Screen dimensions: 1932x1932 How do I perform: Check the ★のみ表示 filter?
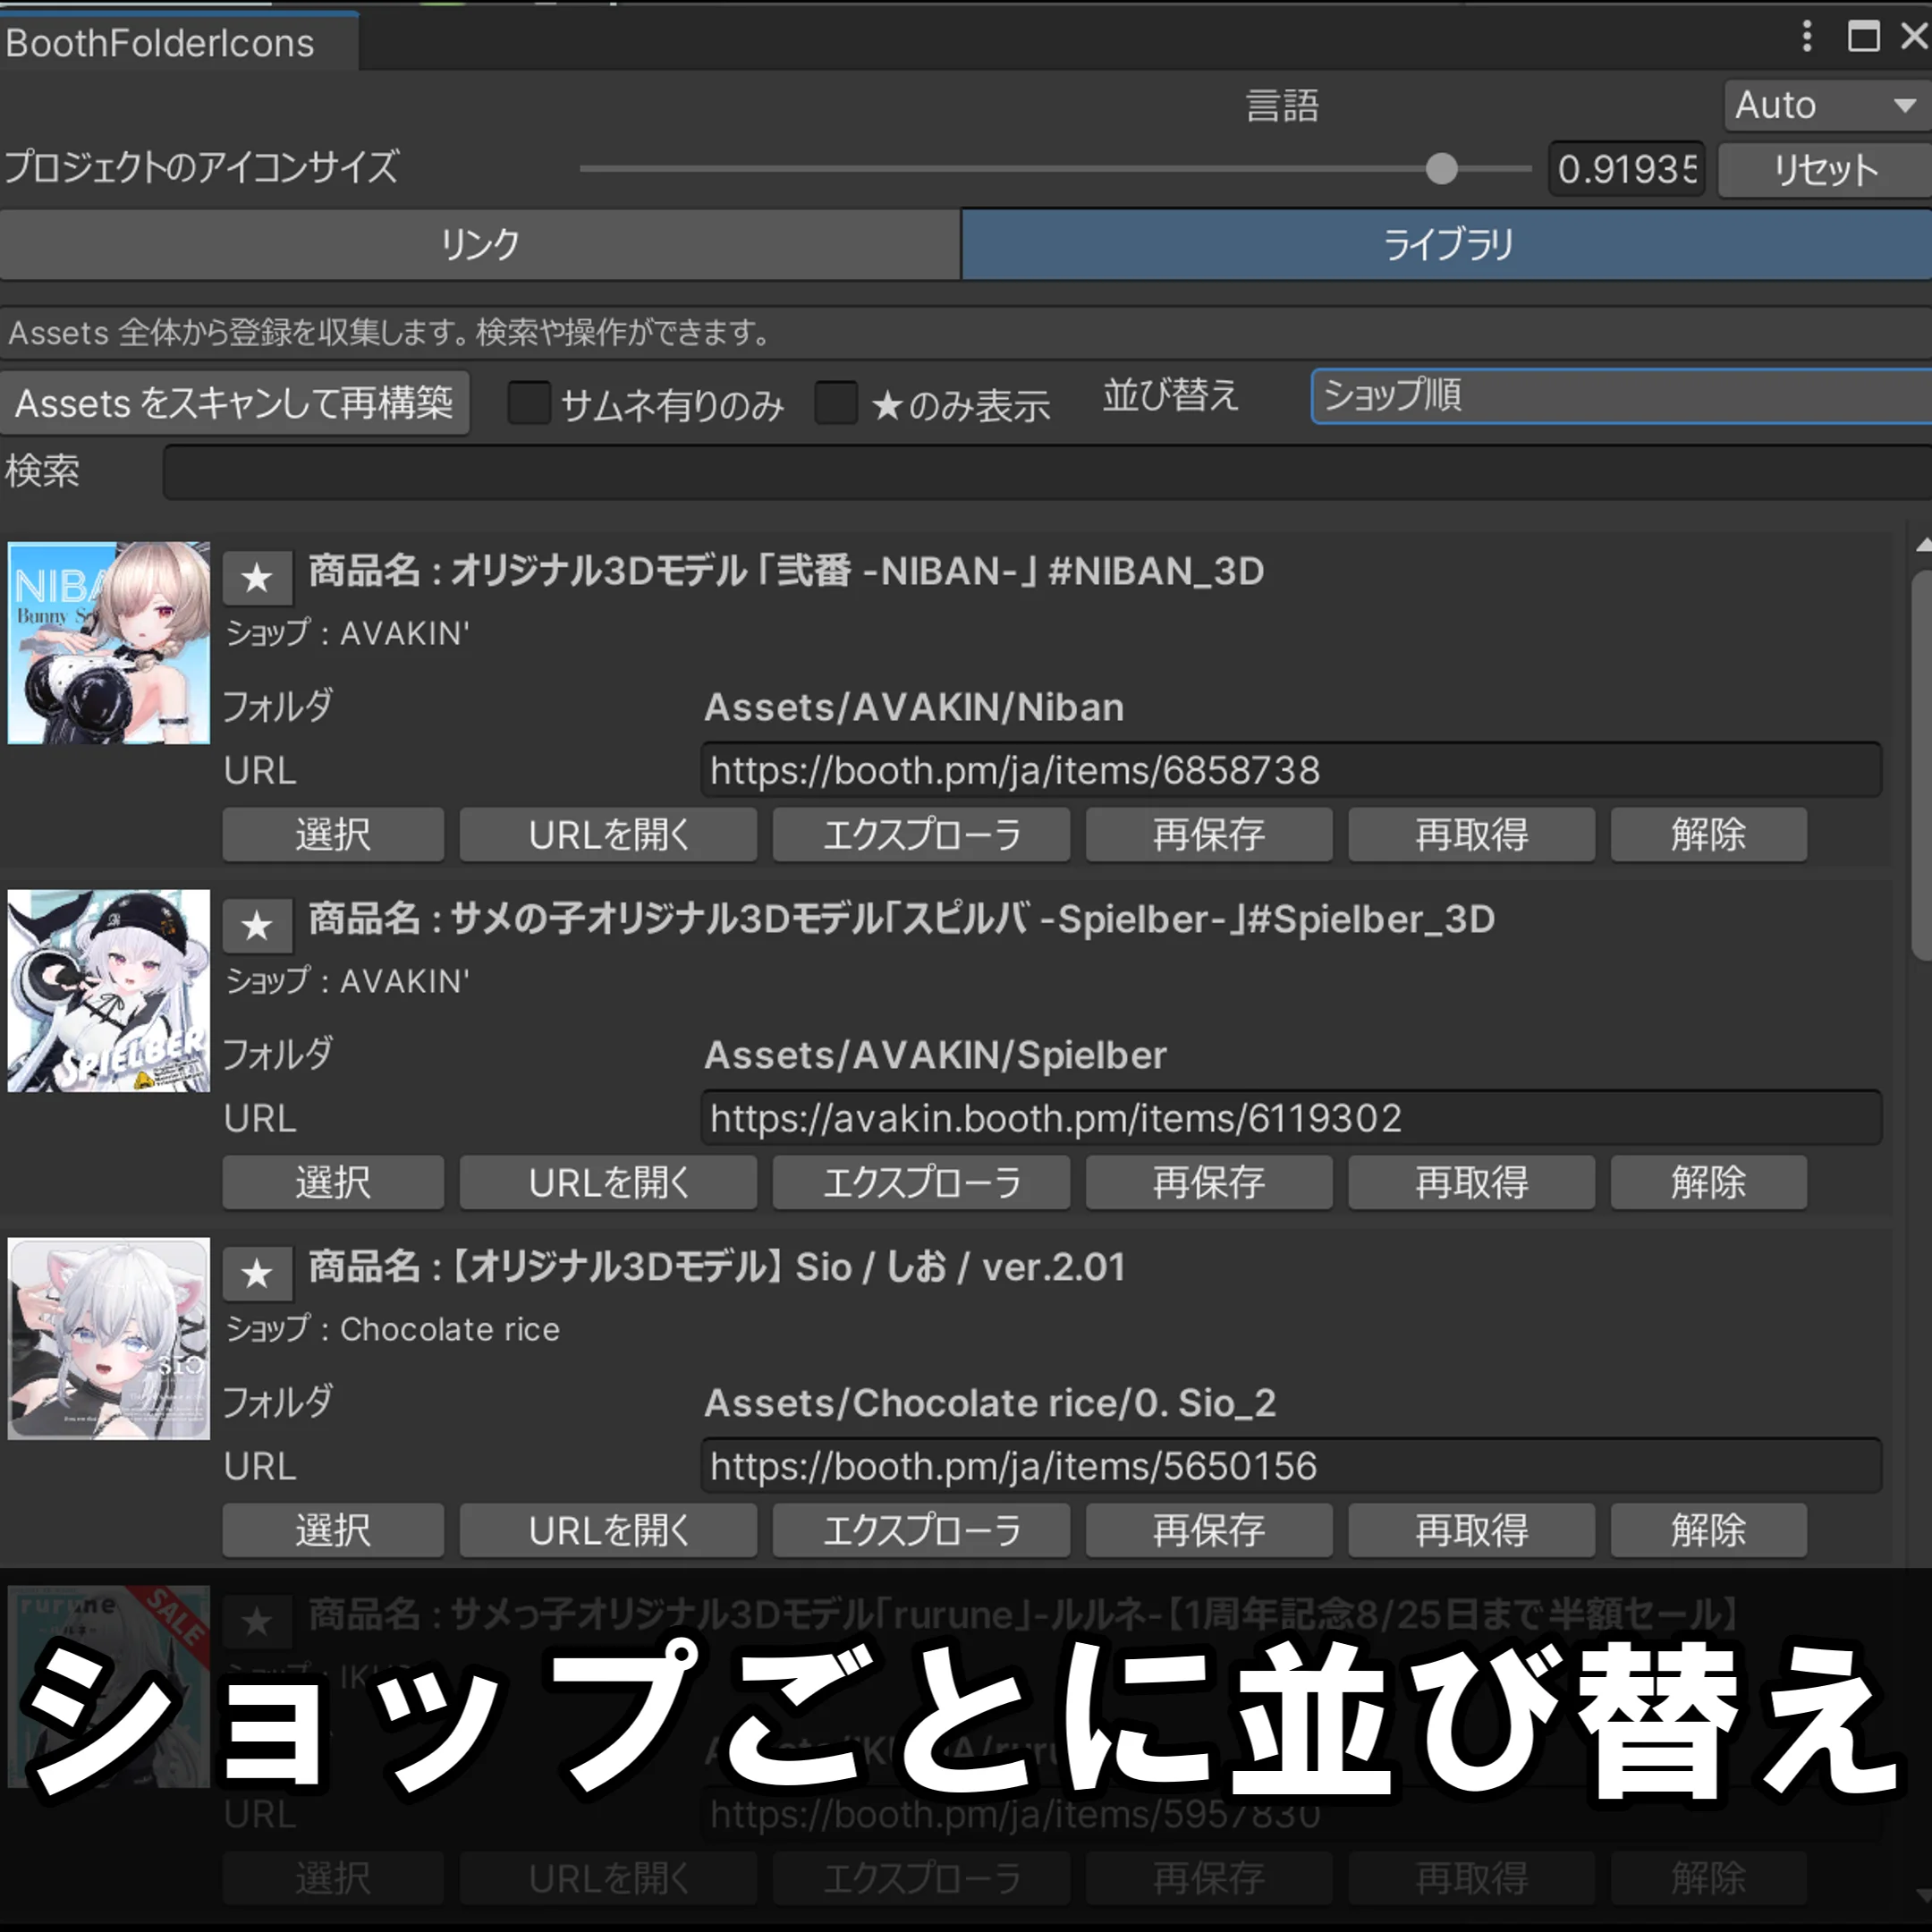pyautogui.click(x=837, y=403)
